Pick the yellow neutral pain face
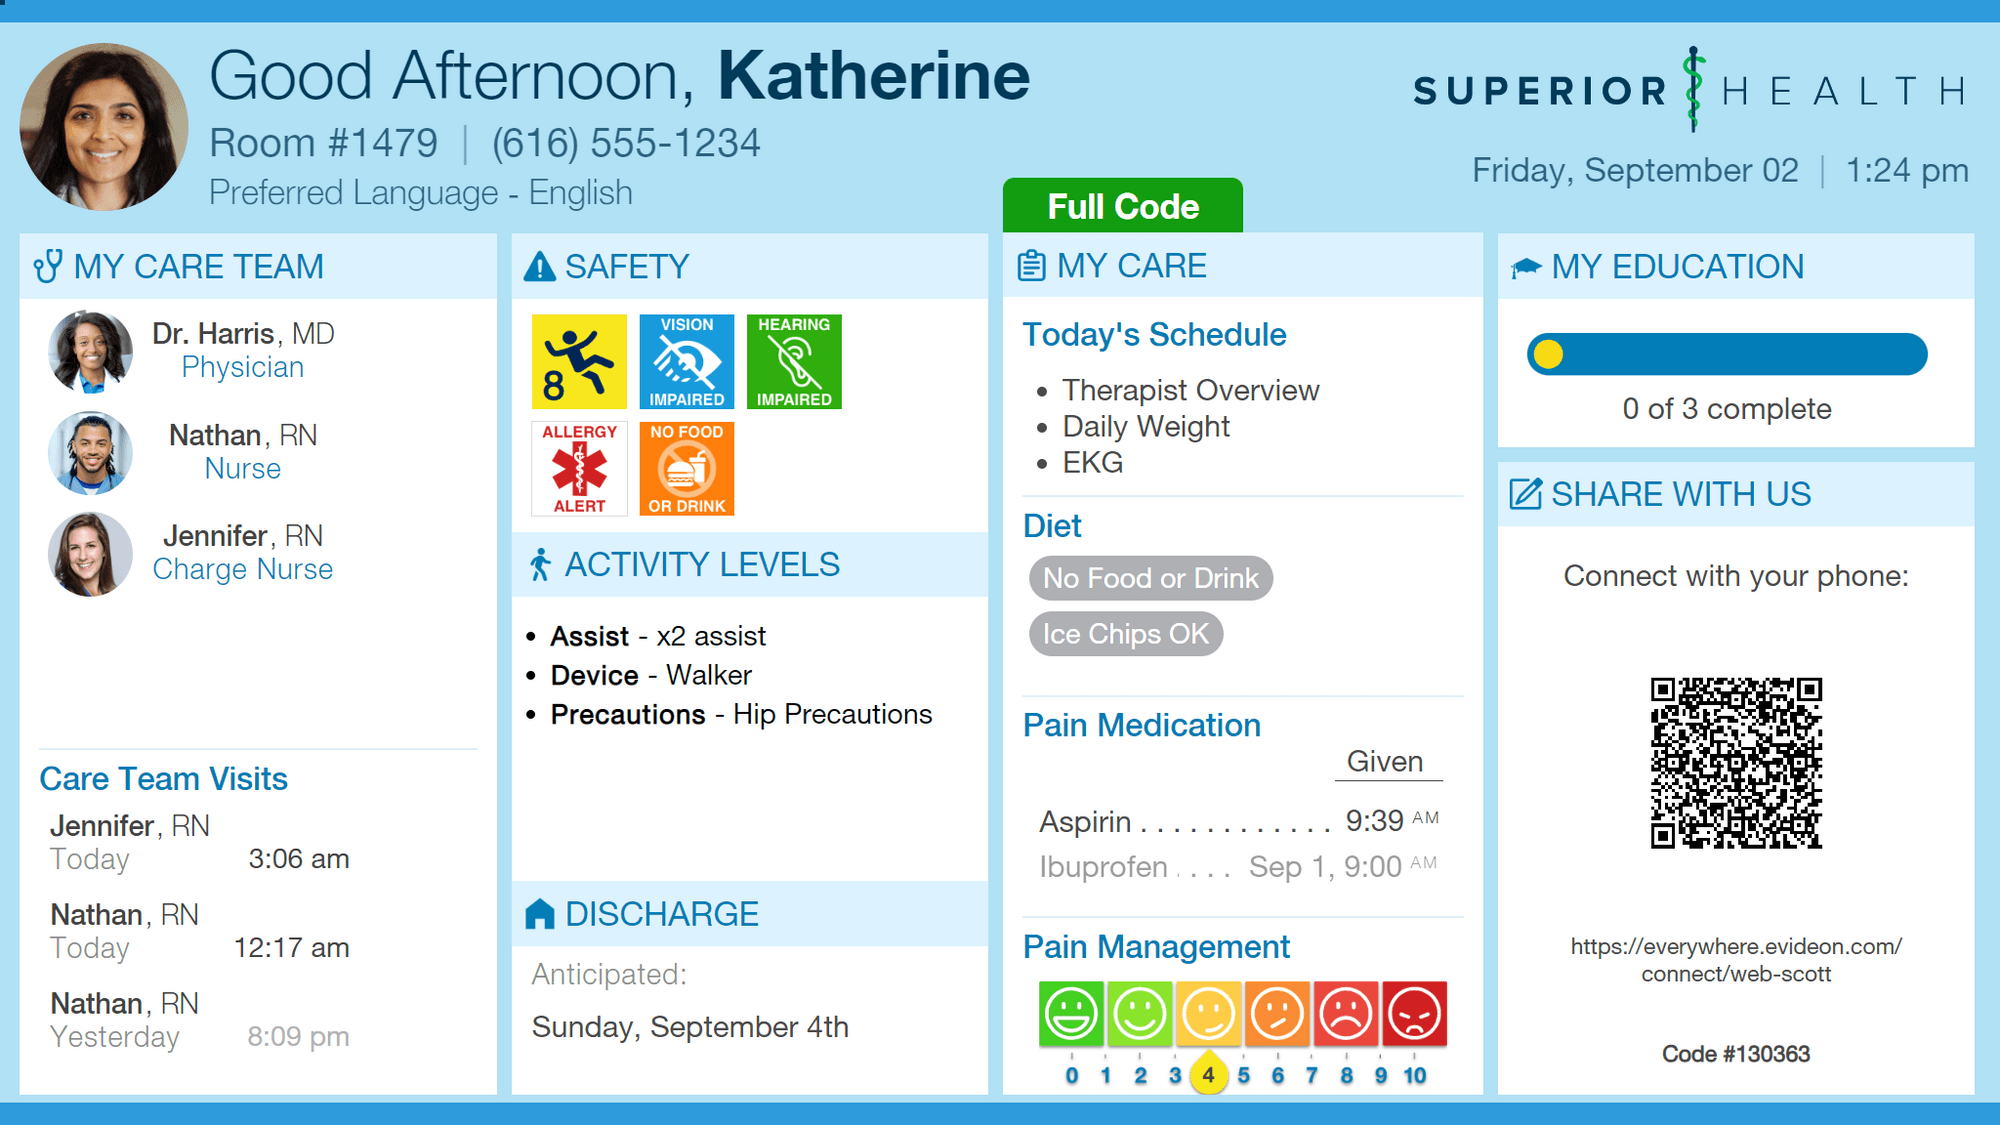The height and width of the screenshot is (1125, 2000). [1208, 1013]
